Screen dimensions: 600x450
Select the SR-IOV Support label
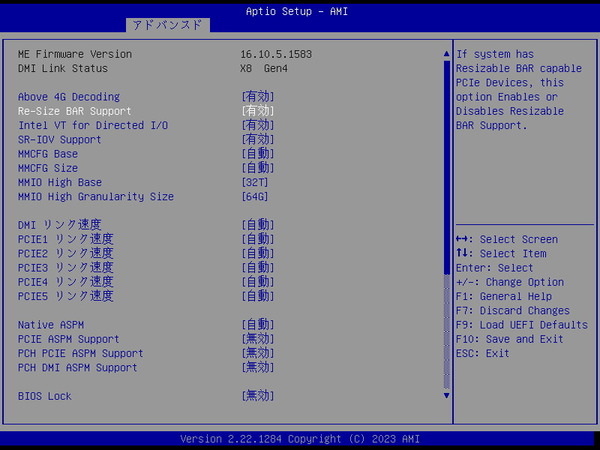click(60, 139)
